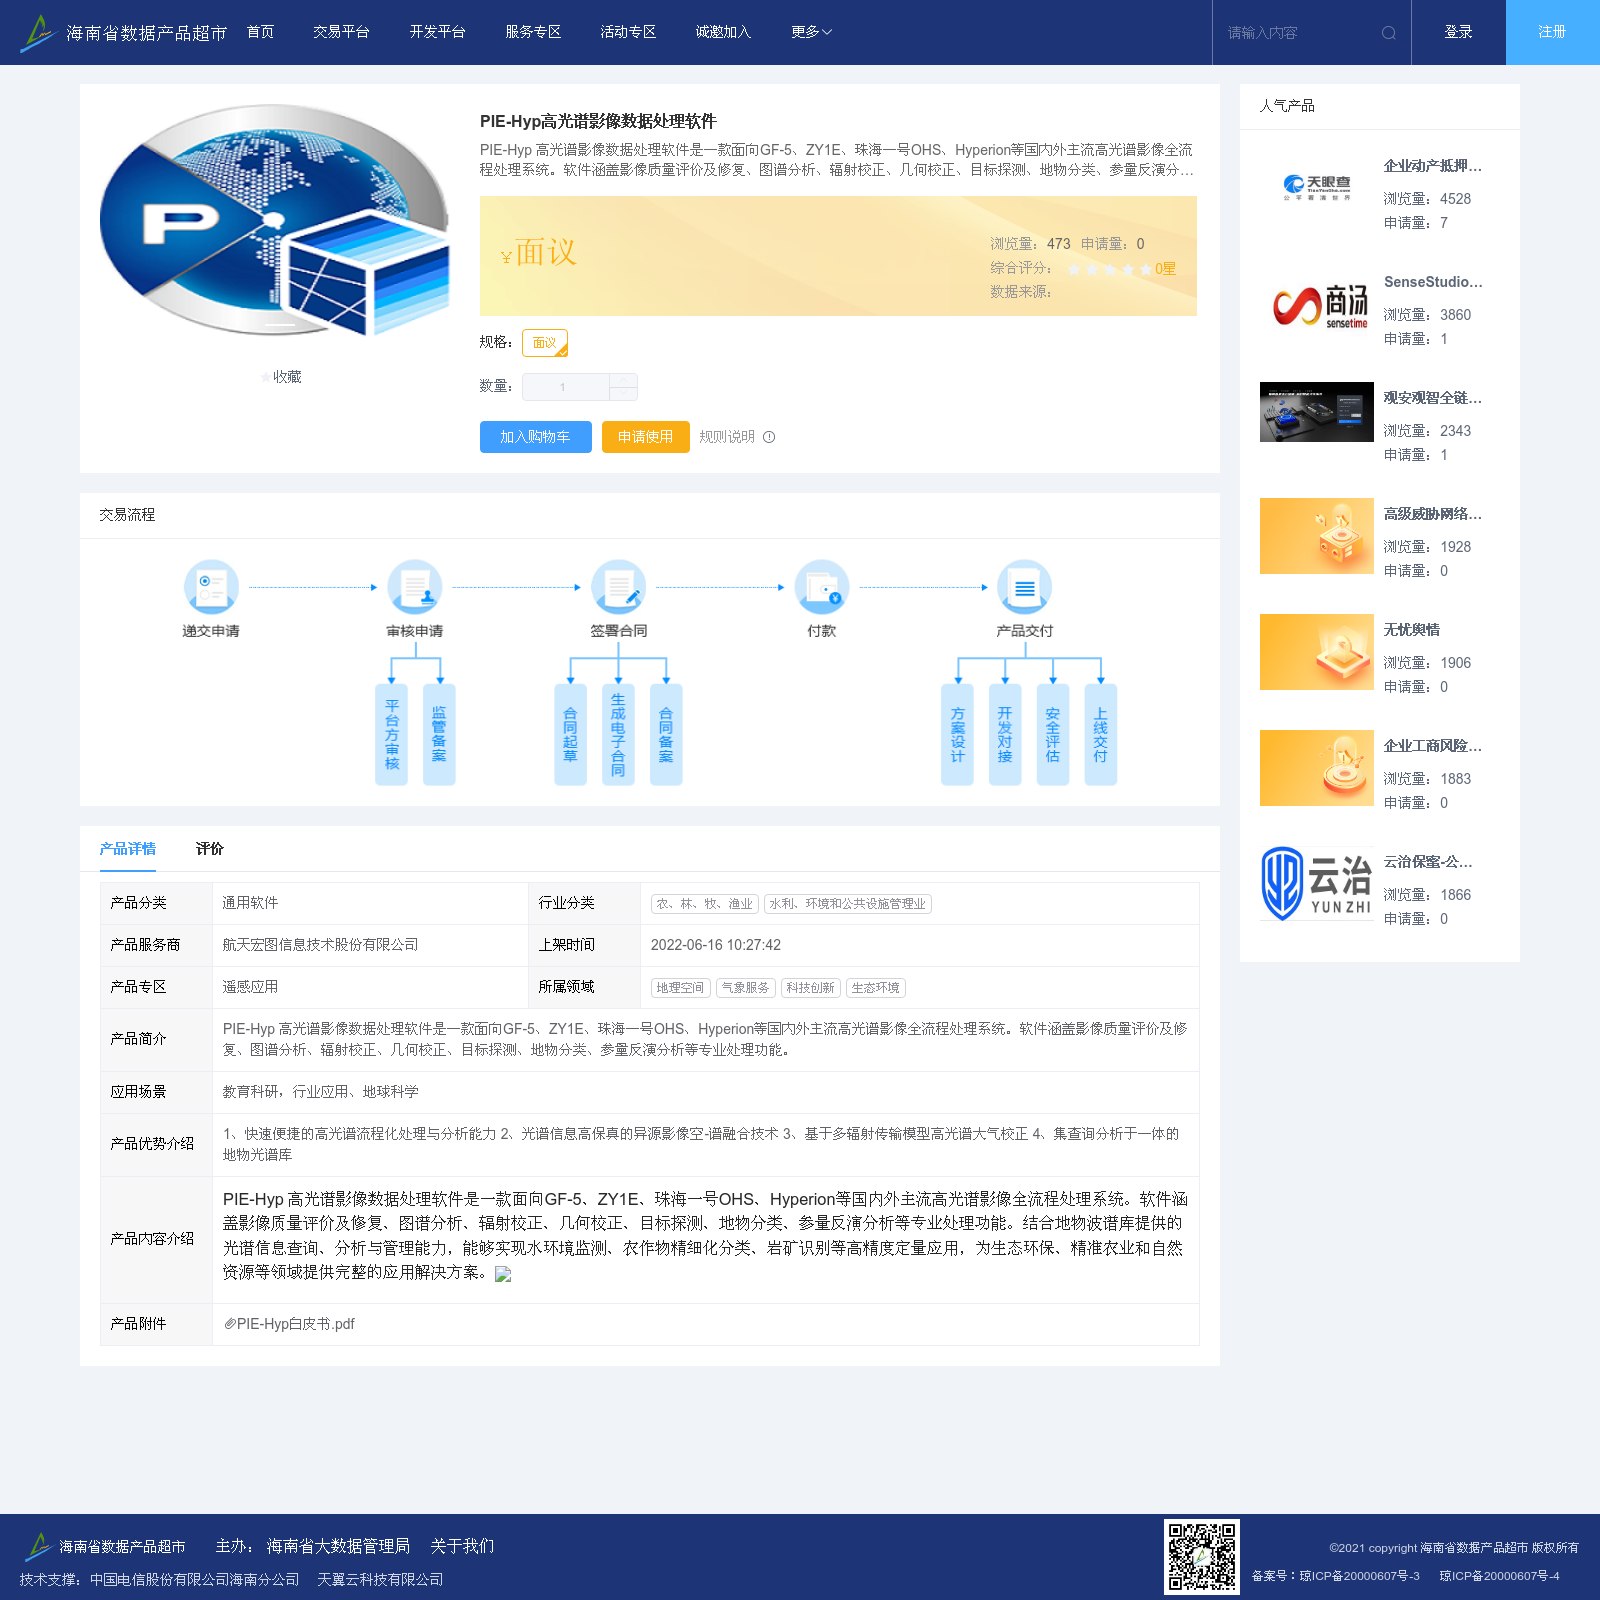Click the 加入购物车 button
Image resolution: width=1600 pixels, height=1600 pixels.
(x=536, y=437)
